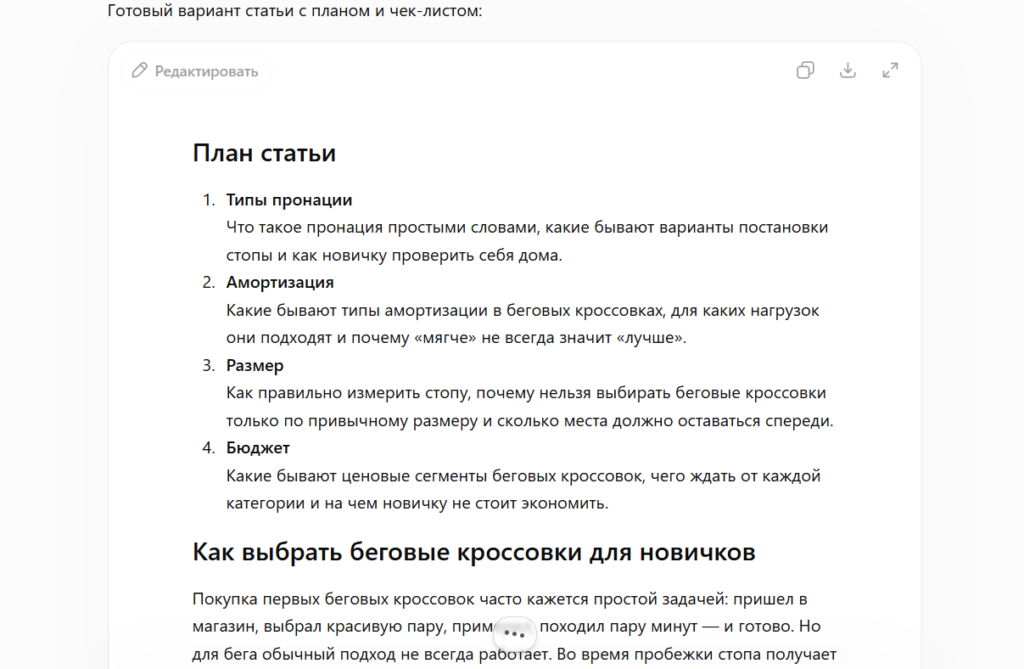Copy the article with the copy icon
The image size is (1024, 669).
click(x=805, y=71)
